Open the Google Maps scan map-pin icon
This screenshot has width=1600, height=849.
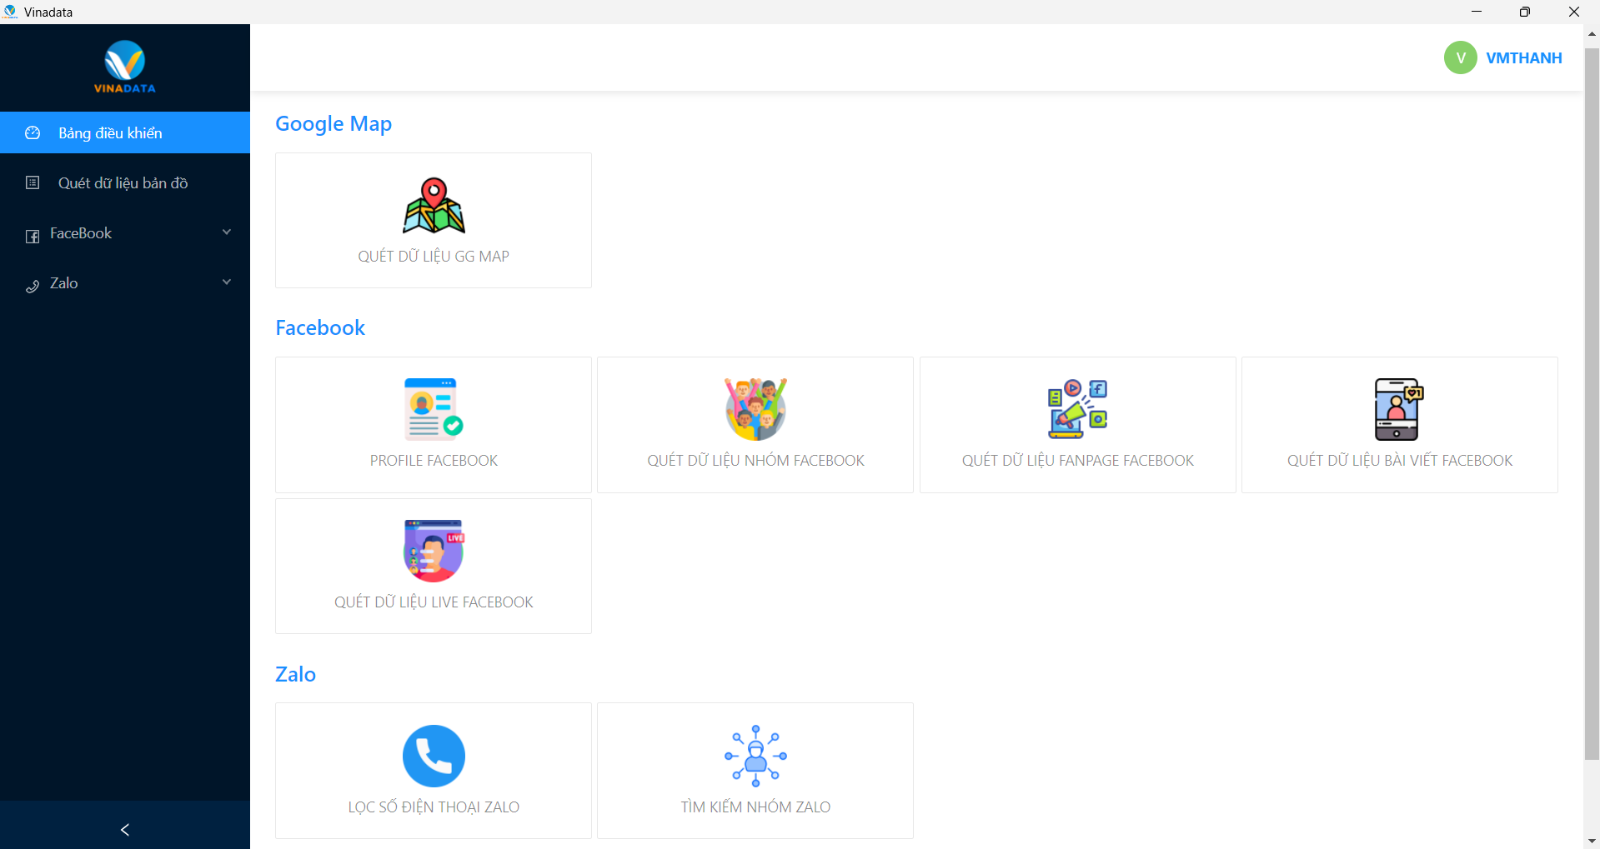pyautogui.click(x=434, y=205)
